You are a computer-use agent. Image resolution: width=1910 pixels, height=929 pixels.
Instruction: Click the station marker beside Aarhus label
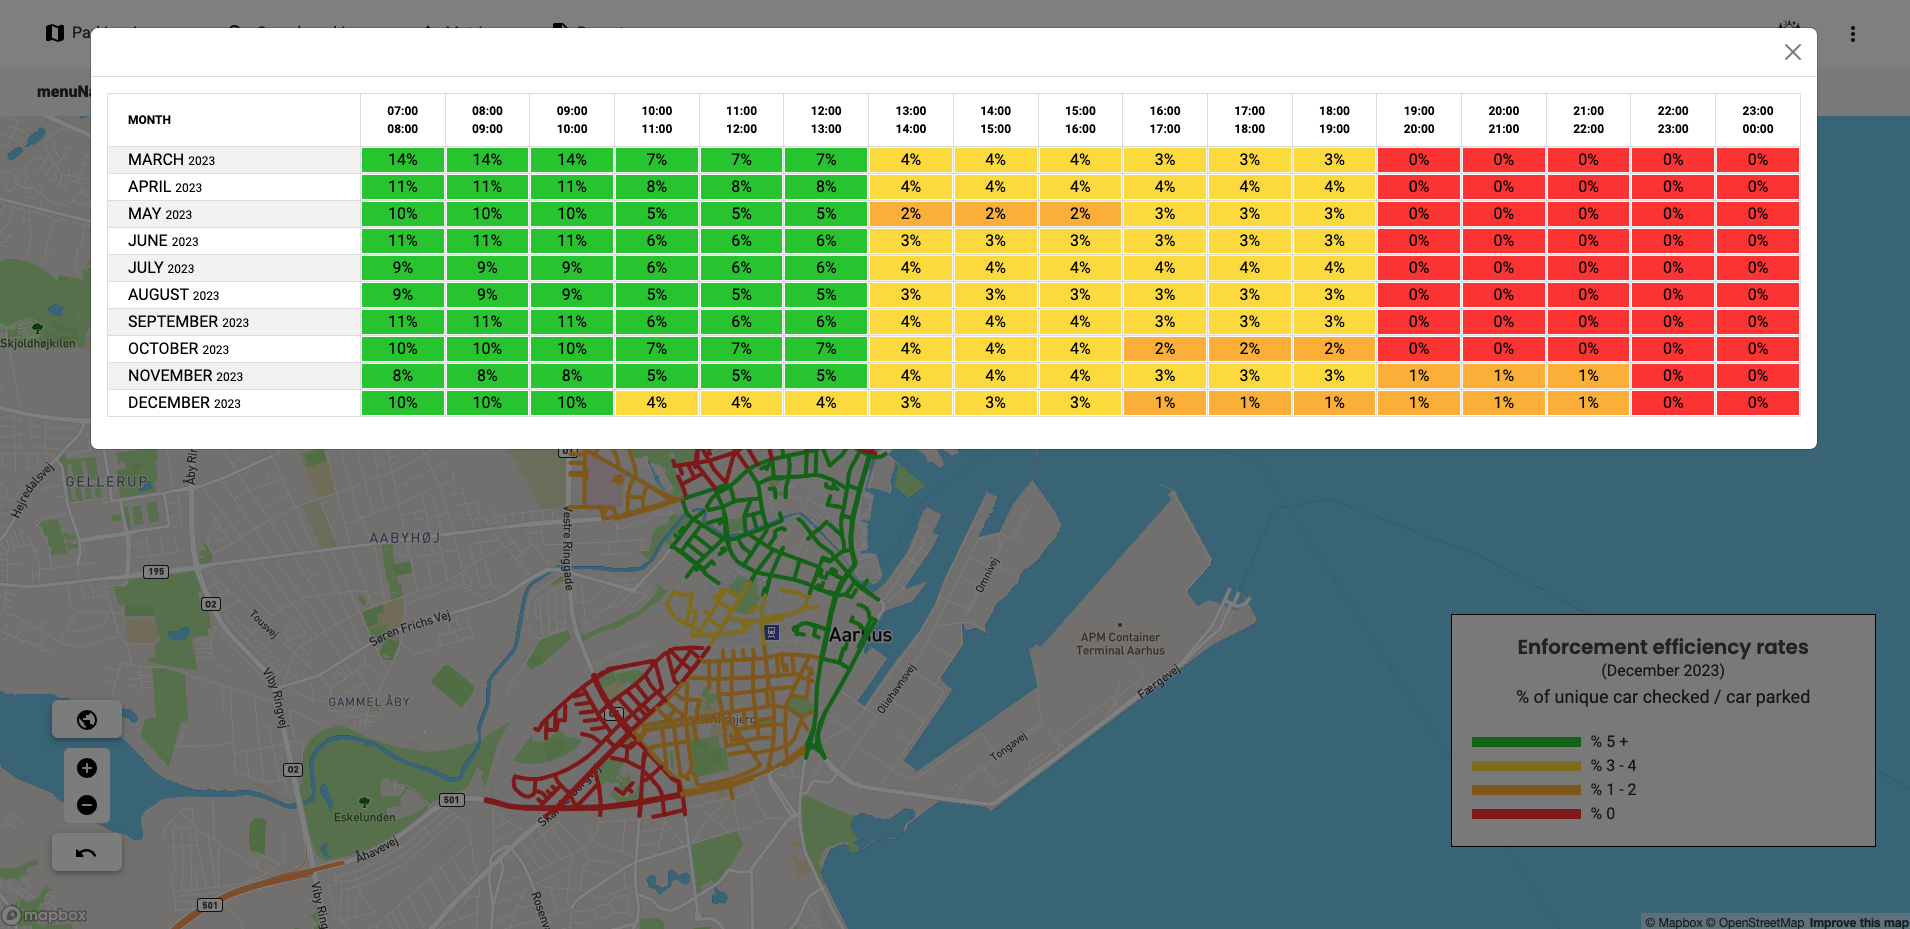click(771, 632)
